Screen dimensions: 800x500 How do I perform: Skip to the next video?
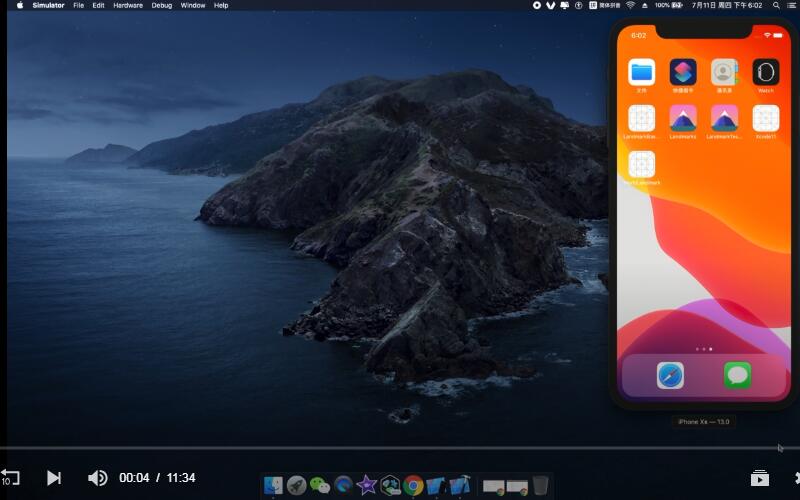pos(54,478)
